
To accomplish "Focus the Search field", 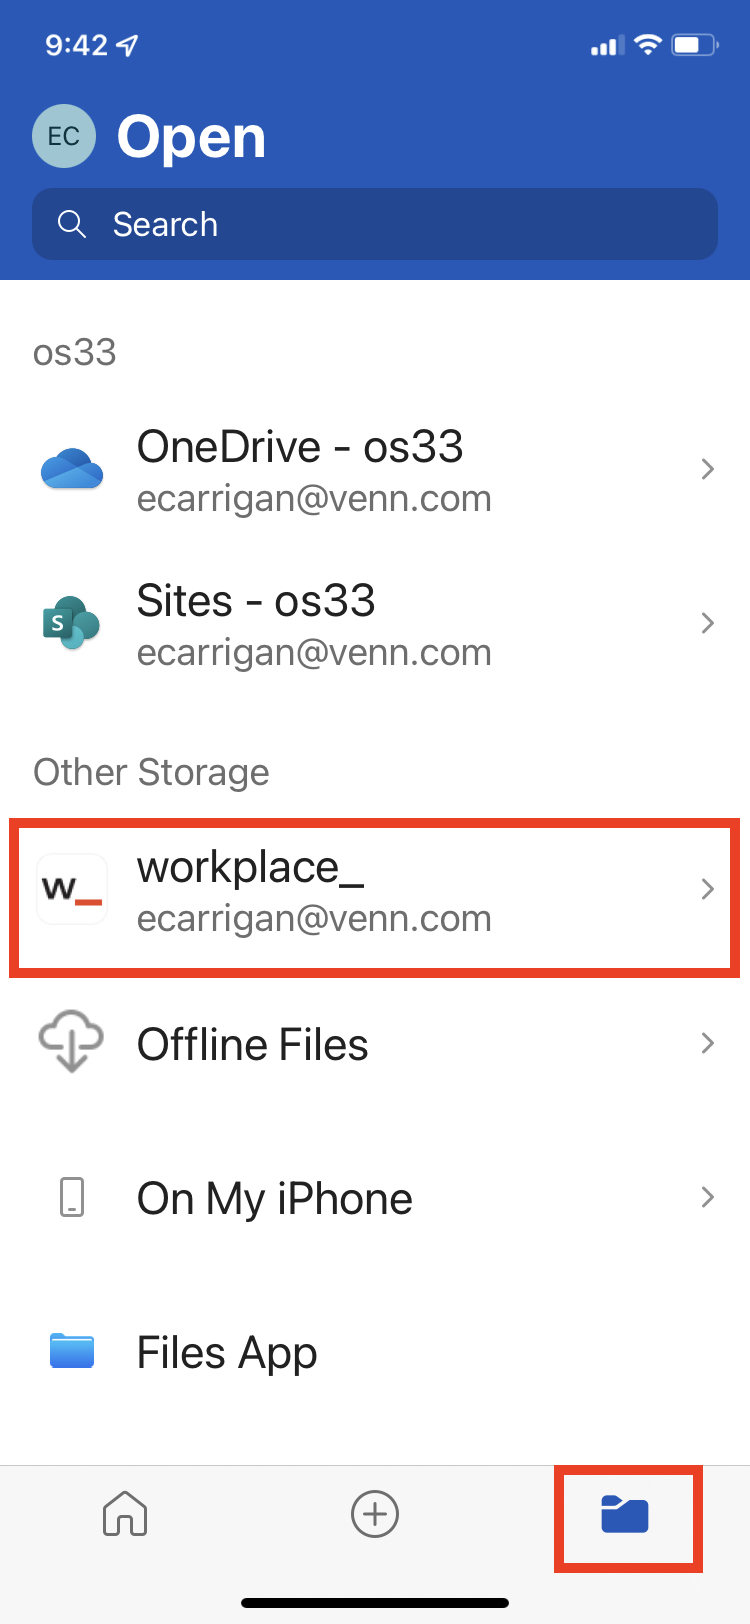I will coord(375,224).
